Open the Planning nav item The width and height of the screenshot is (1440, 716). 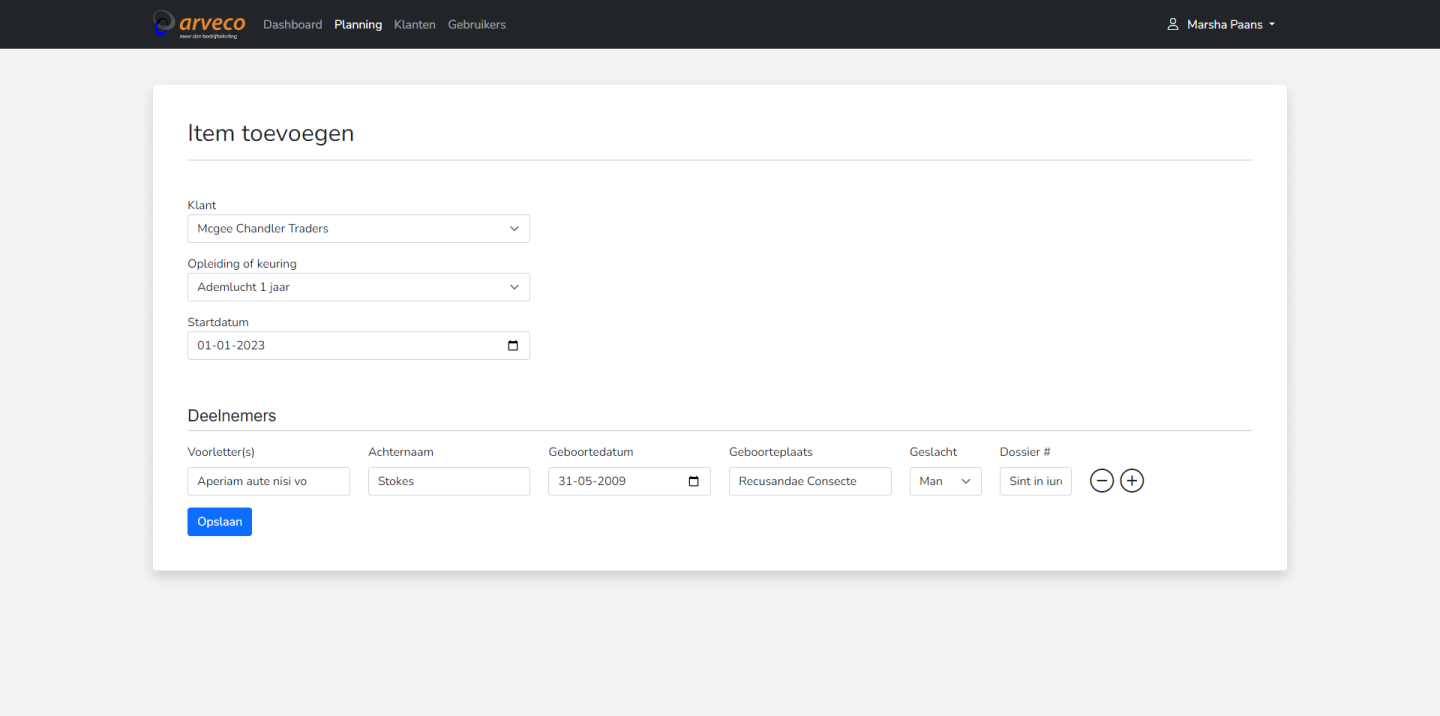[358, 25]
